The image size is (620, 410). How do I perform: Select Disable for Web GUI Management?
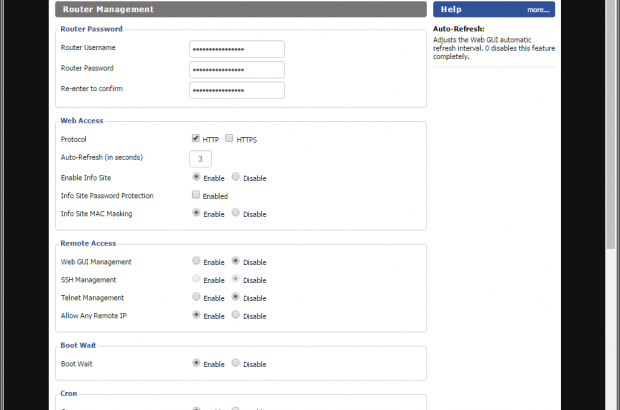pos(236,261)
